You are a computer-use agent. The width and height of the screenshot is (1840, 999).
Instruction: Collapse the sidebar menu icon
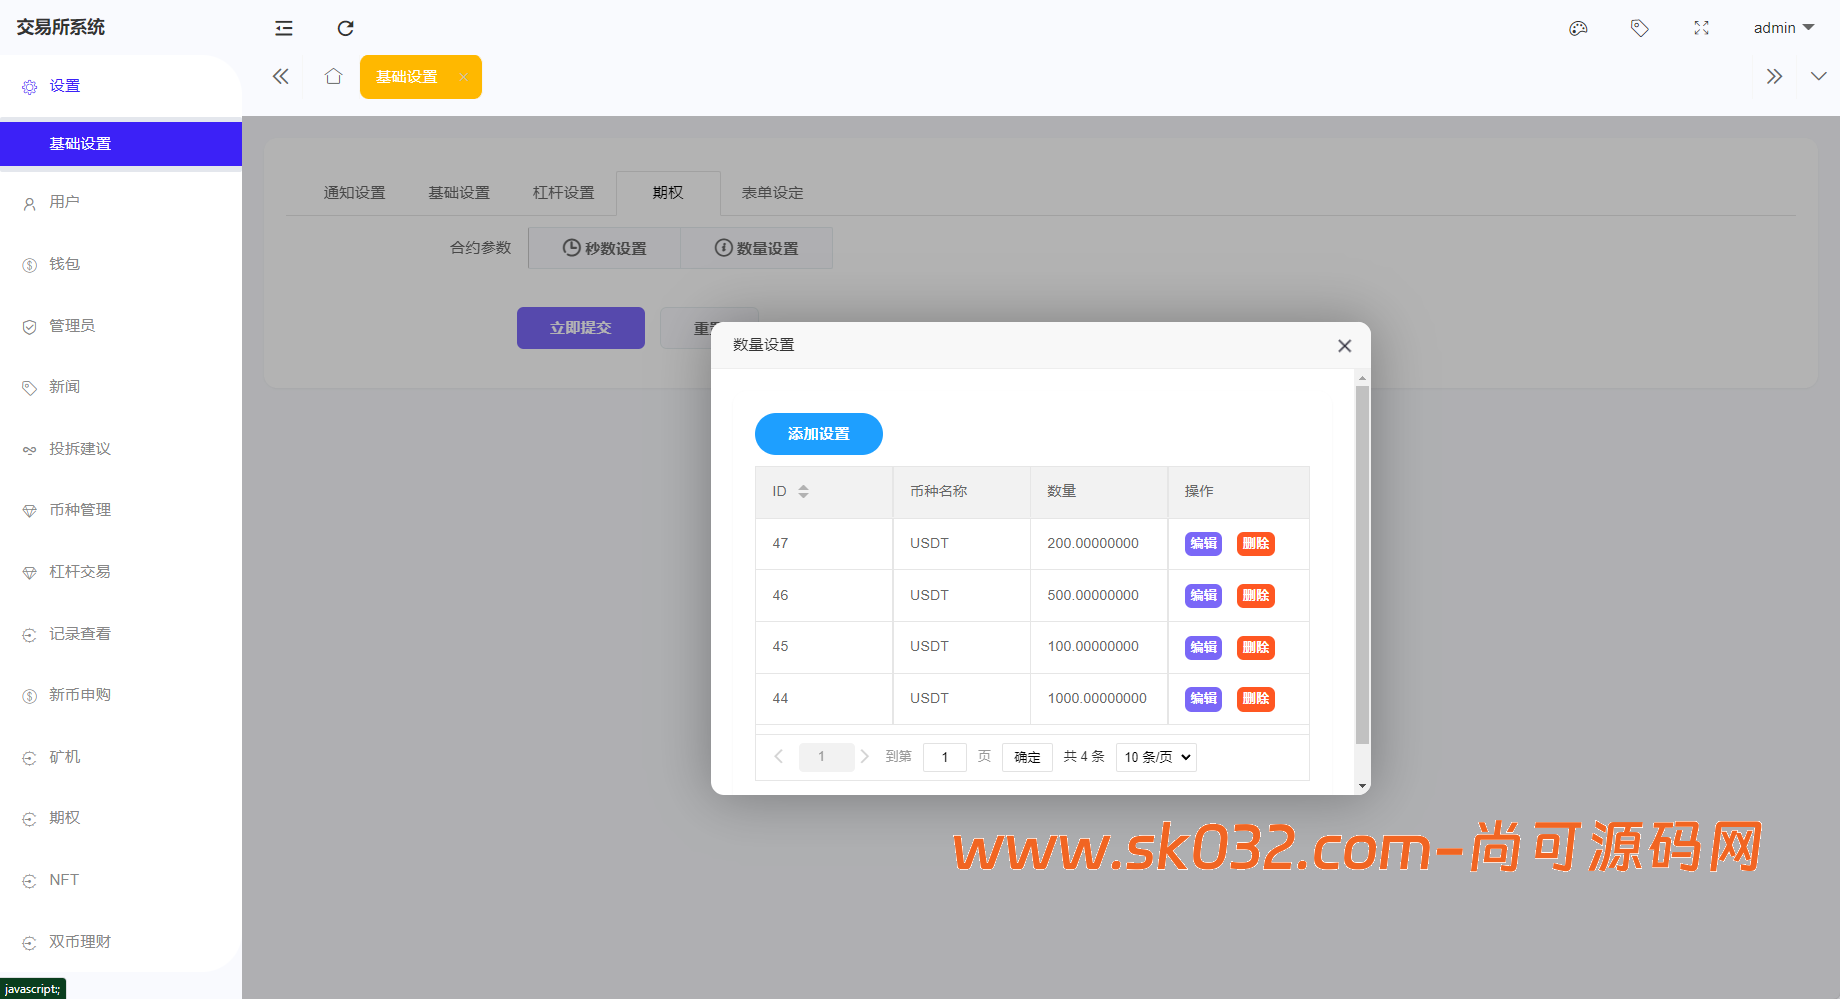click(x=283, y=28)
